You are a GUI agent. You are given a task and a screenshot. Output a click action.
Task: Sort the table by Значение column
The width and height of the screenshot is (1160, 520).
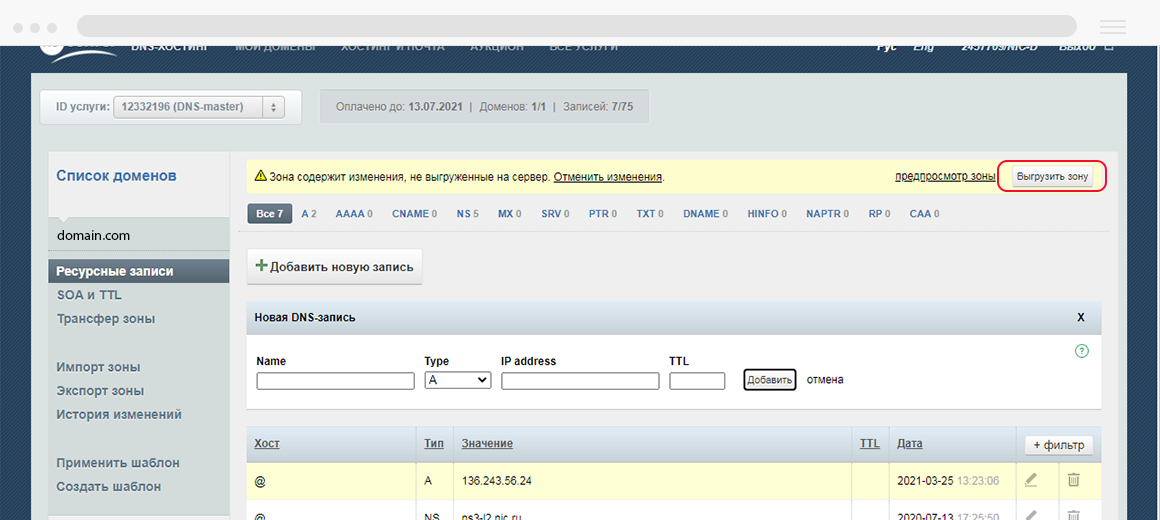pos(488,444)
